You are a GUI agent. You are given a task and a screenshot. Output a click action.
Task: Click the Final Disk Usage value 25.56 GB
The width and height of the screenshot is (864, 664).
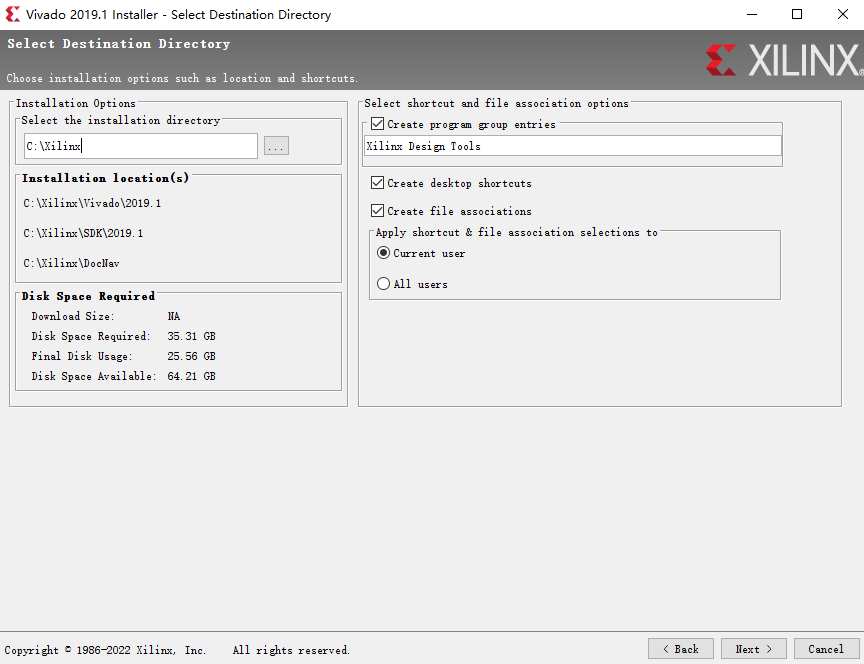191,356
